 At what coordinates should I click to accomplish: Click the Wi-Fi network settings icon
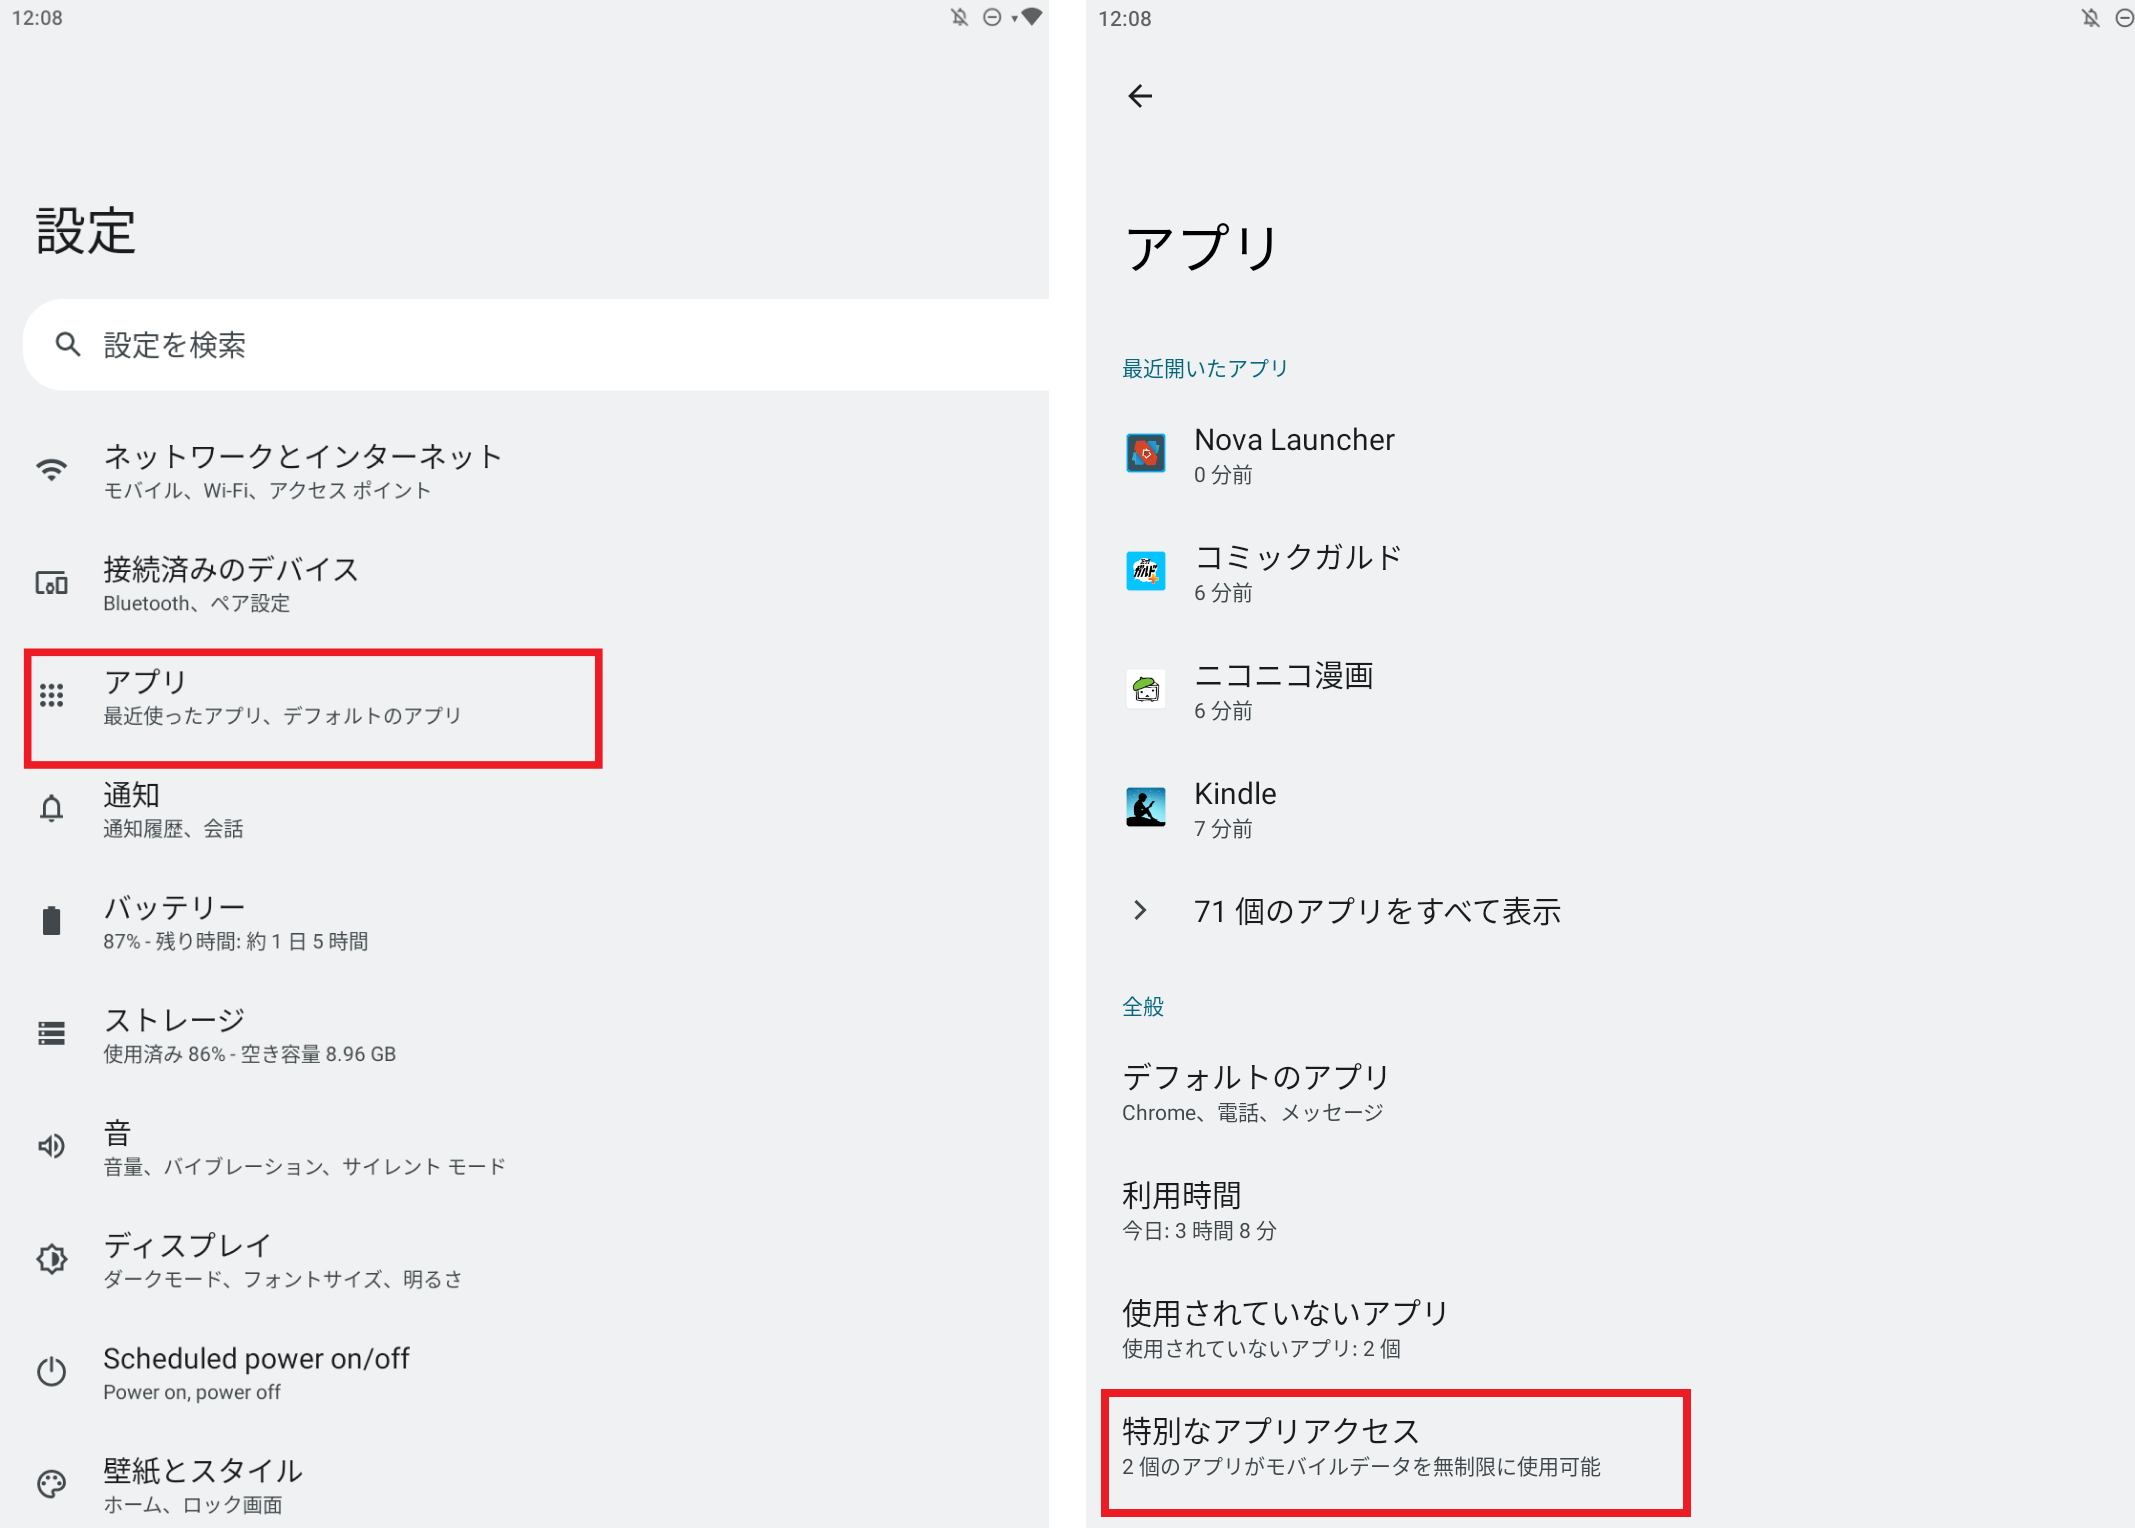pos(52,470)
